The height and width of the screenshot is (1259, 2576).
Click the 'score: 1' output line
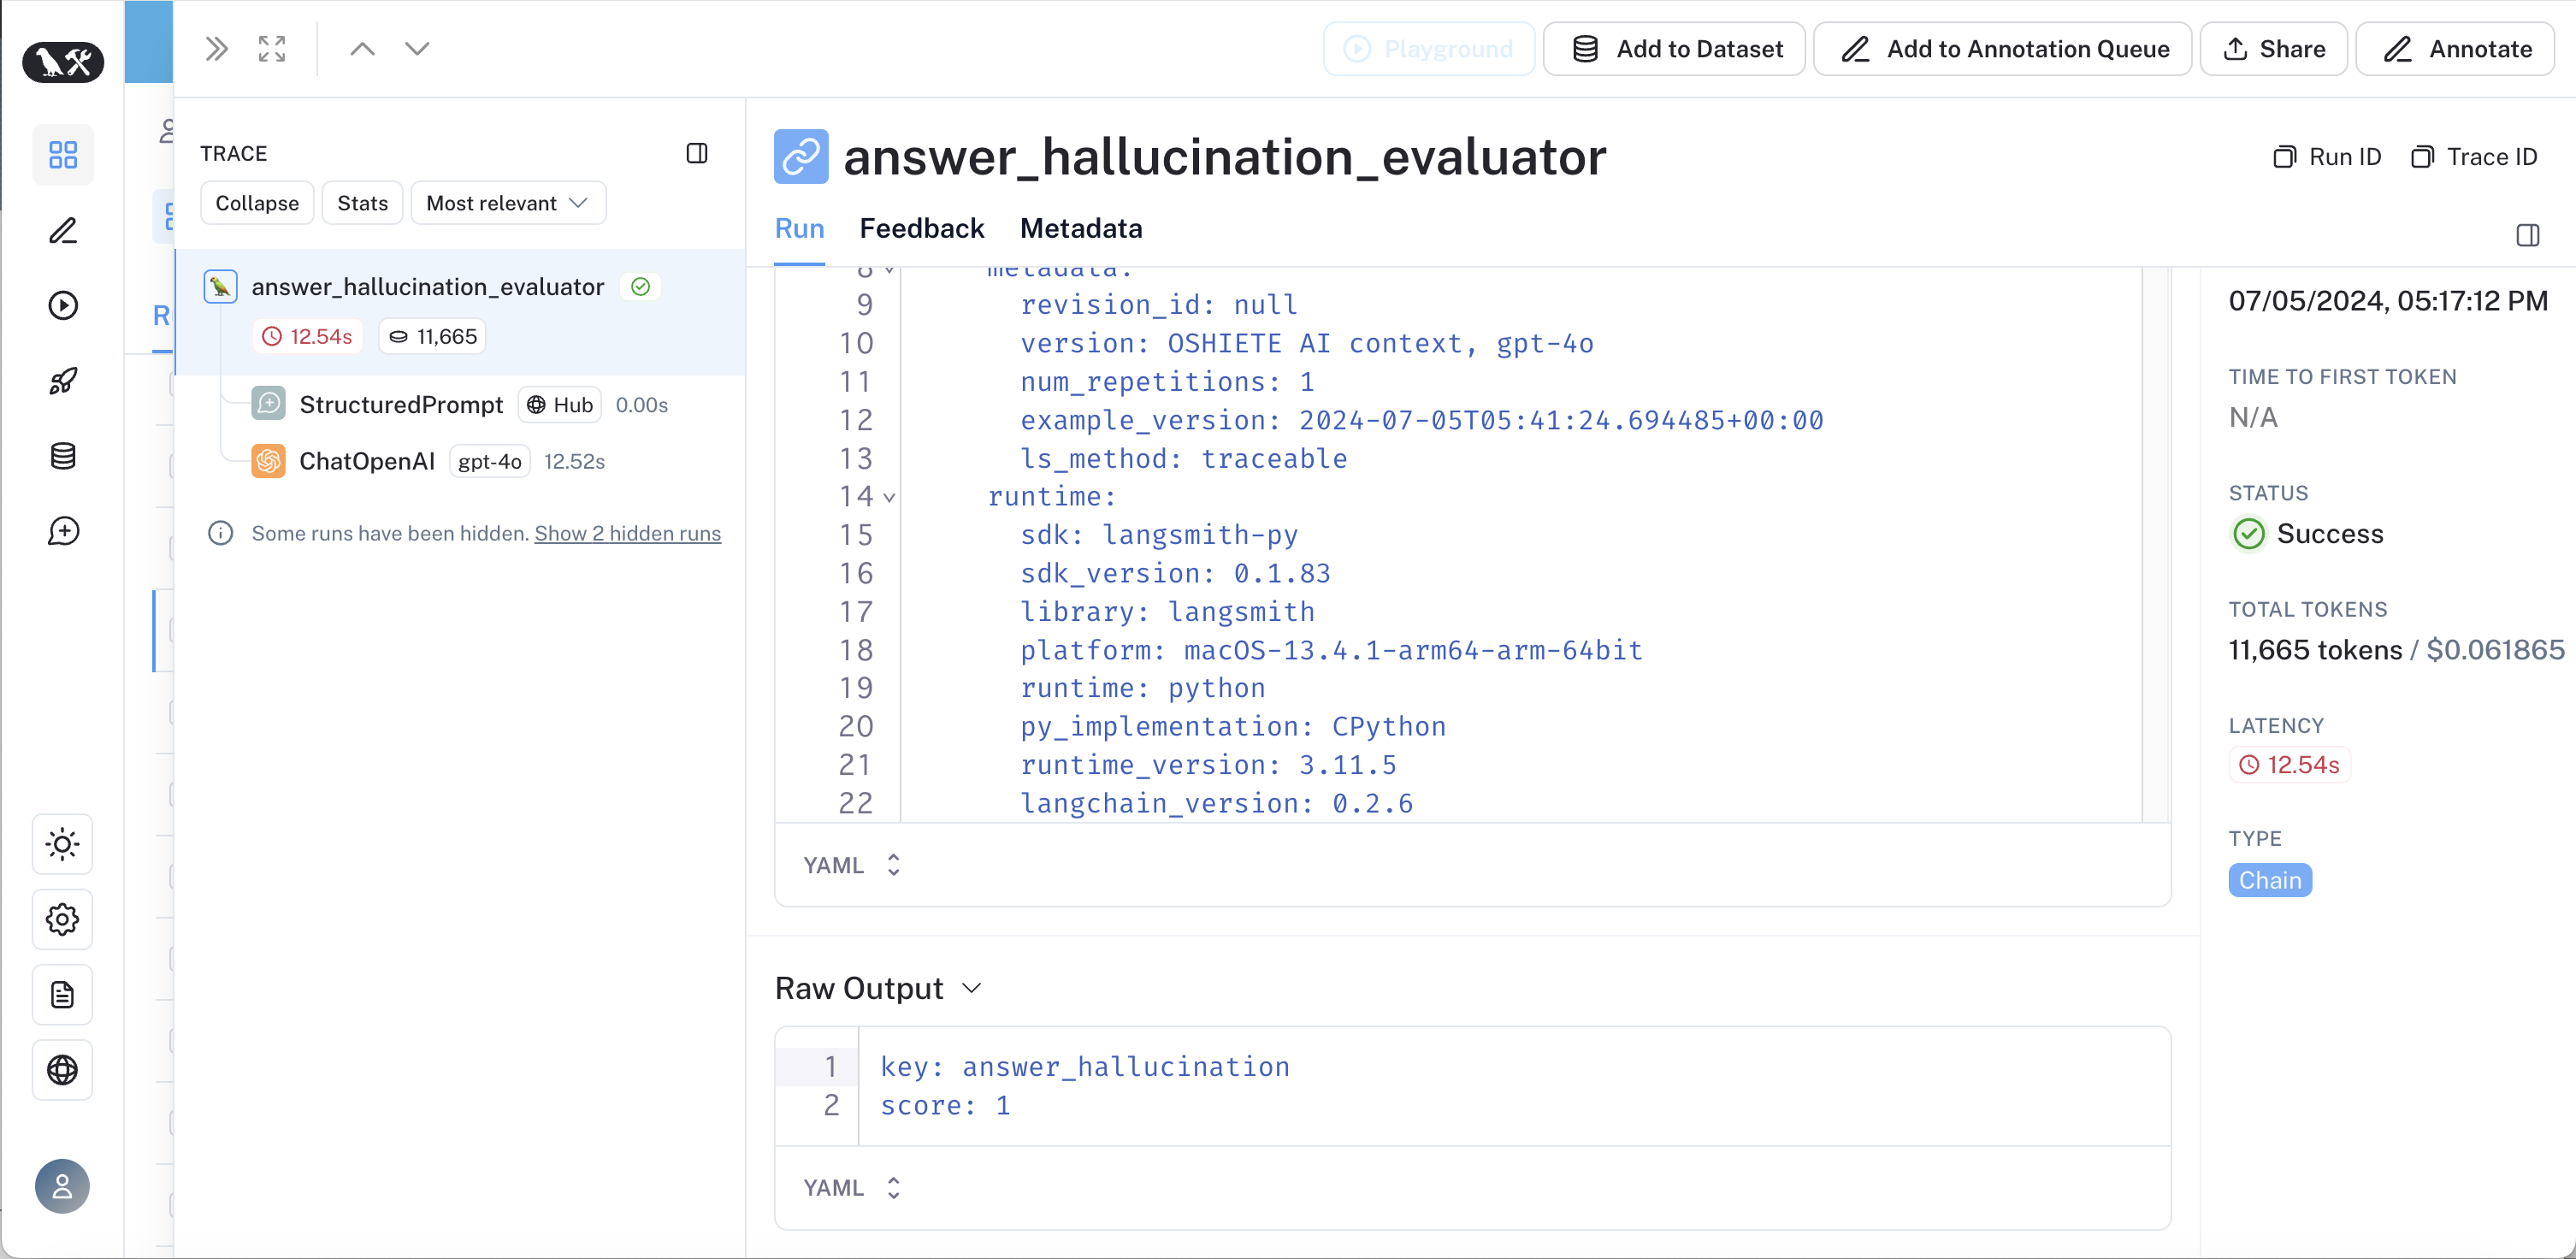945,1105
